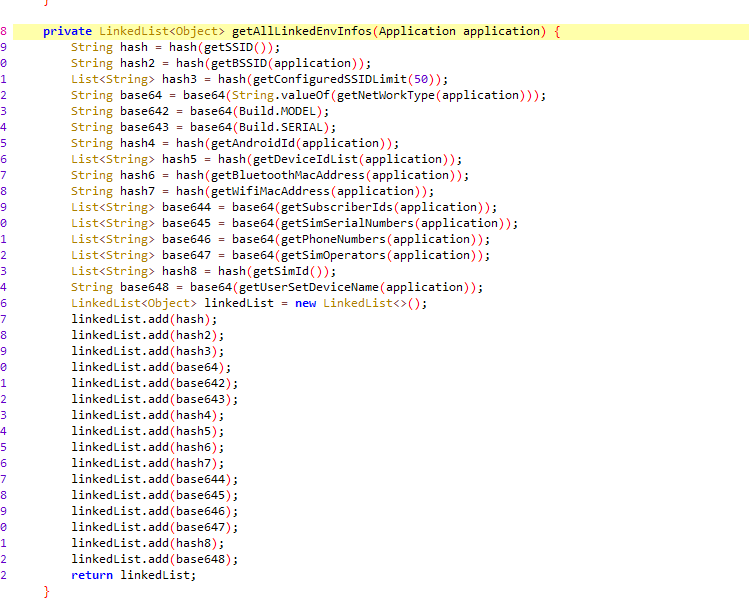Click linkedList.add(base648) statement
The width and height of the screenshot is (749, 603).
[155, 560]
